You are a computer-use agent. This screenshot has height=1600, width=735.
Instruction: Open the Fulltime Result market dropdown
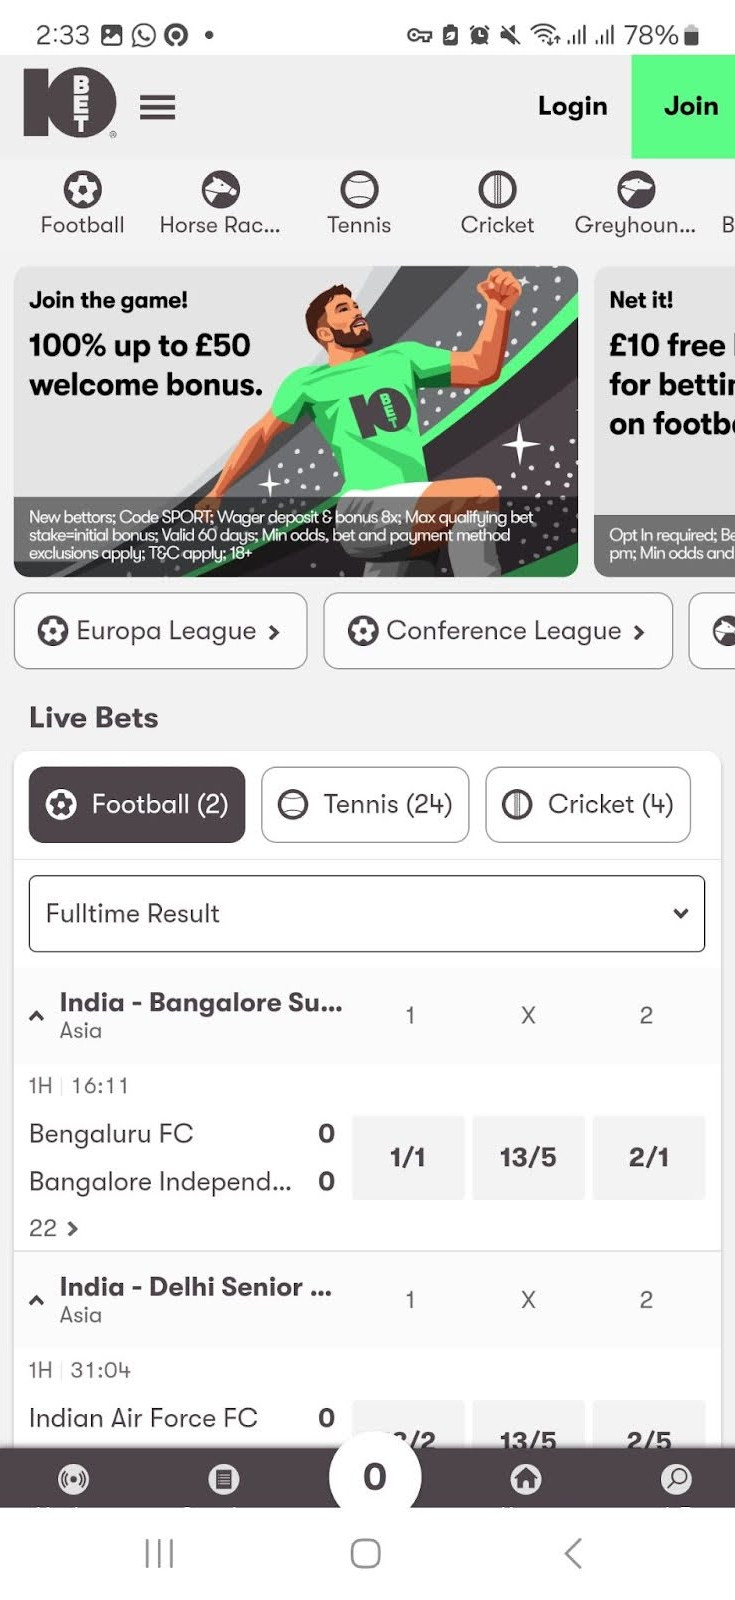coord(367,913)
